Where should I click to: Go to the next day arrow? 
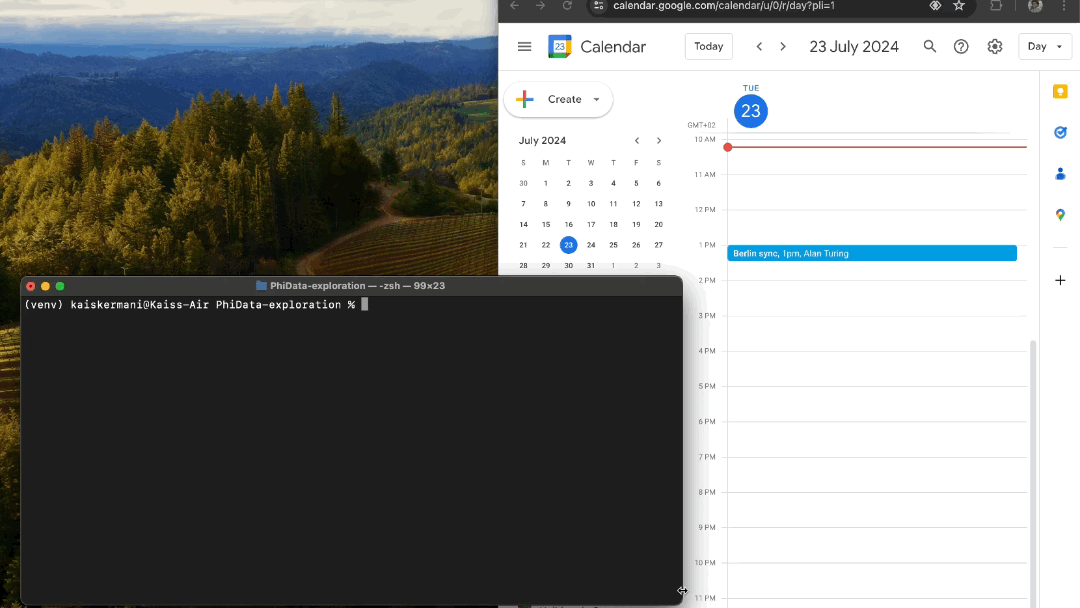(x=783, y=47)
